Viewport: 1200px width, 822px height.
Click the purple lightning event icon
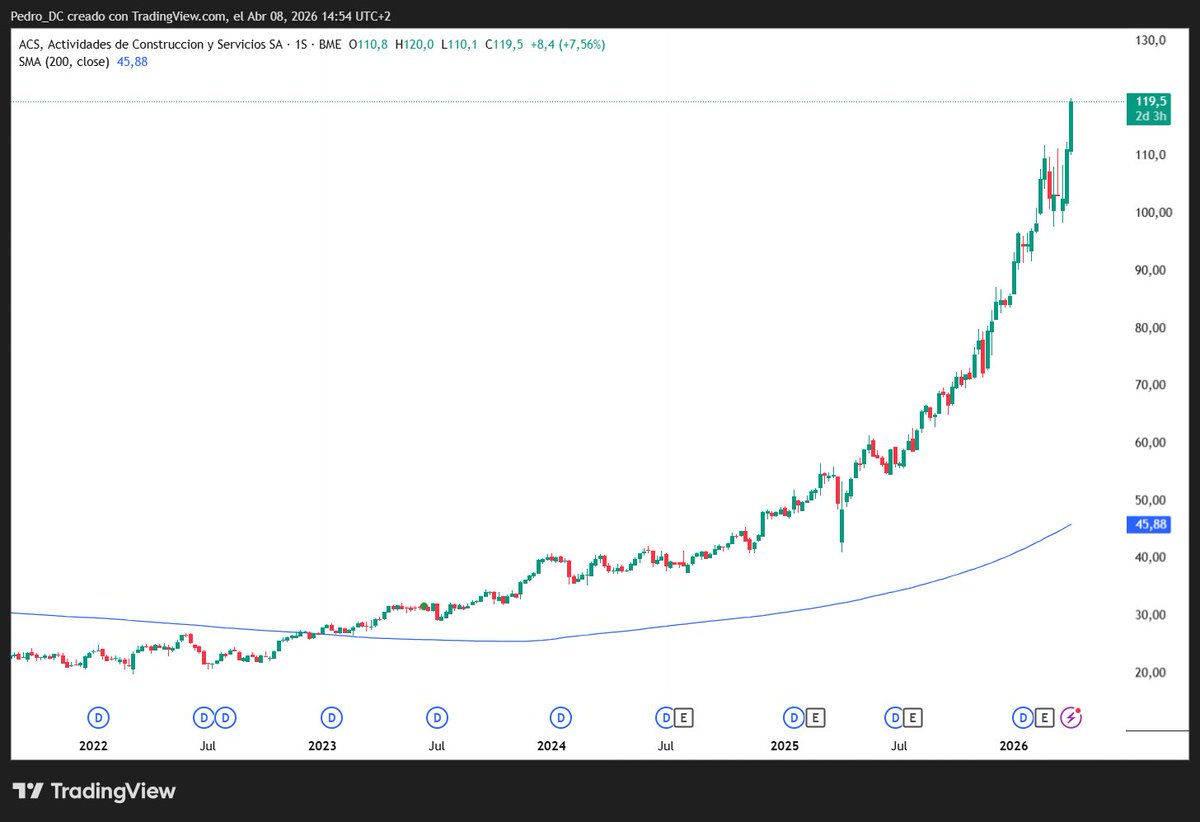pos(1071,717)
